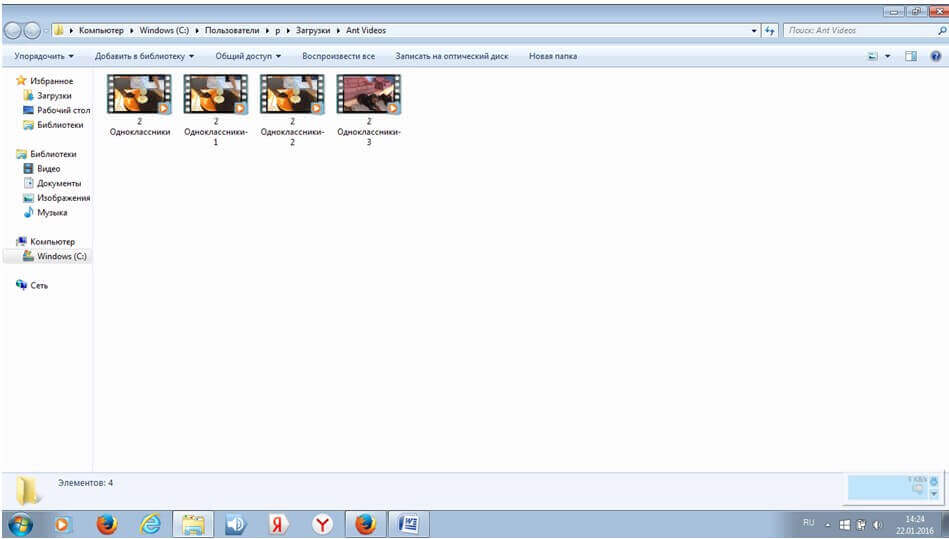Click Записать на оптический диск
Image resolution: width=949 pixels, height=539 pixels.
click(x=451, y=56)
